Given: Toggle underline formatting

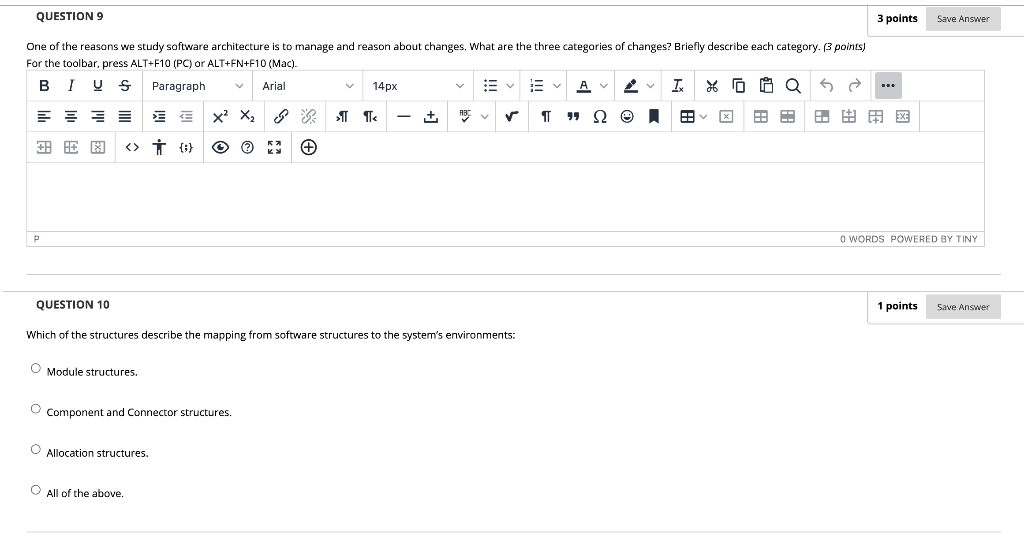Looking at the screenshot, I should click(x=97, y=86).
